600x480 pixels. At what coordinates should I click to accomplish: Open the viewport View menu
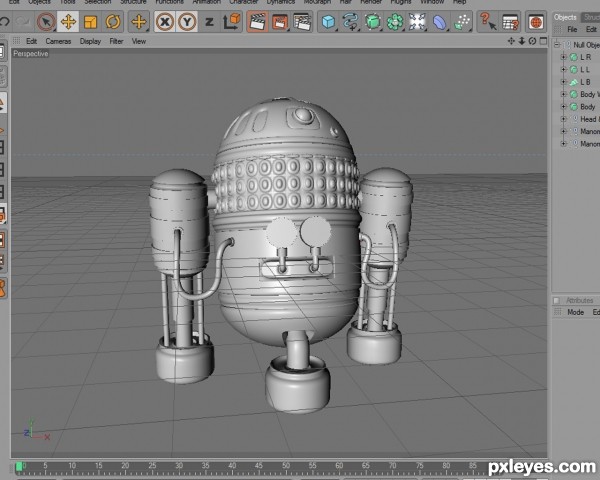(x=139, y=41)
